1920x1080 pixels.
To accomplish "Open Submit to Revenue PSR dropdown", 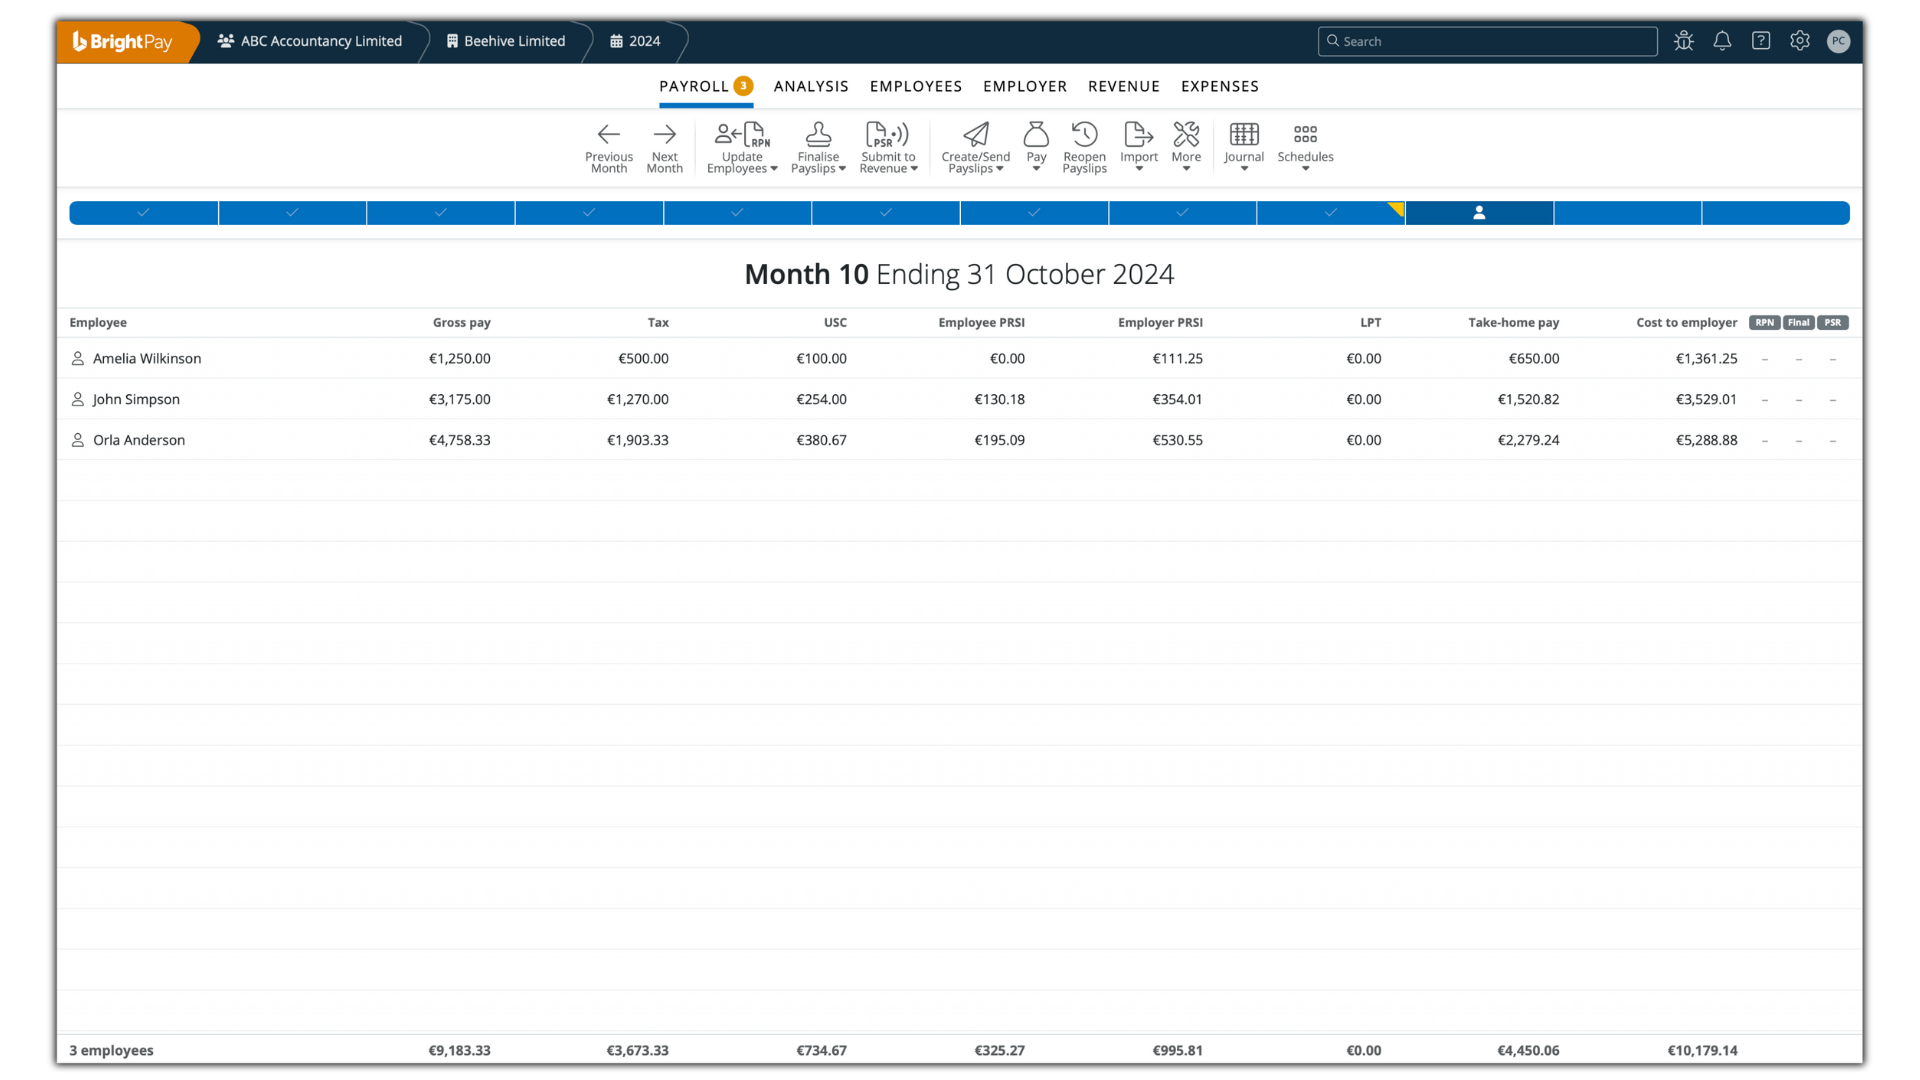I will [x=888, y=147].
